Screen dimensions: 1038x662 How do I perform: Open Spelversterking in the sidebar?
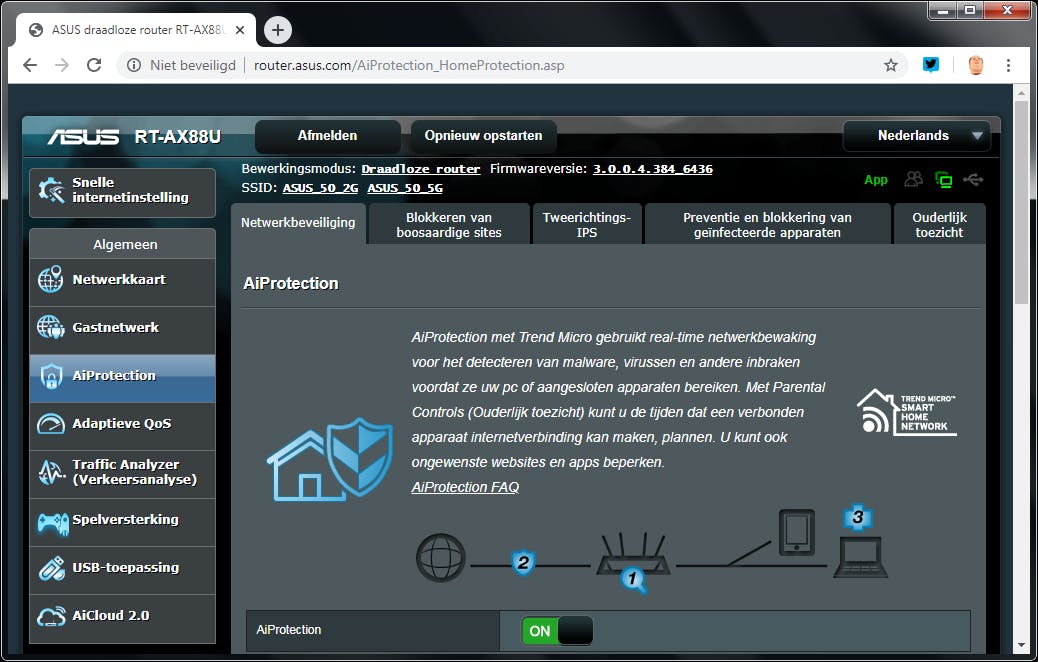point(122,522)
